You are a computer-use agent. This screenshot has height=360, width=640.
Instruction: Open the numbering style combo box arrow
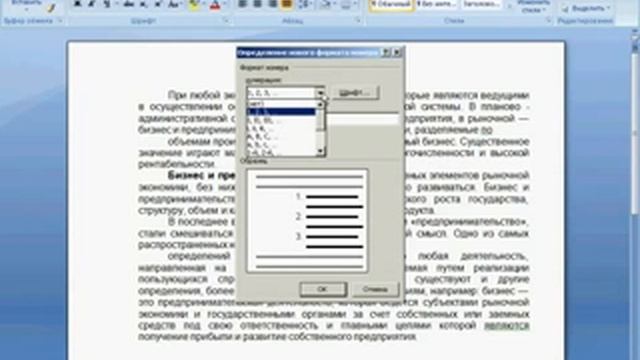320,93
